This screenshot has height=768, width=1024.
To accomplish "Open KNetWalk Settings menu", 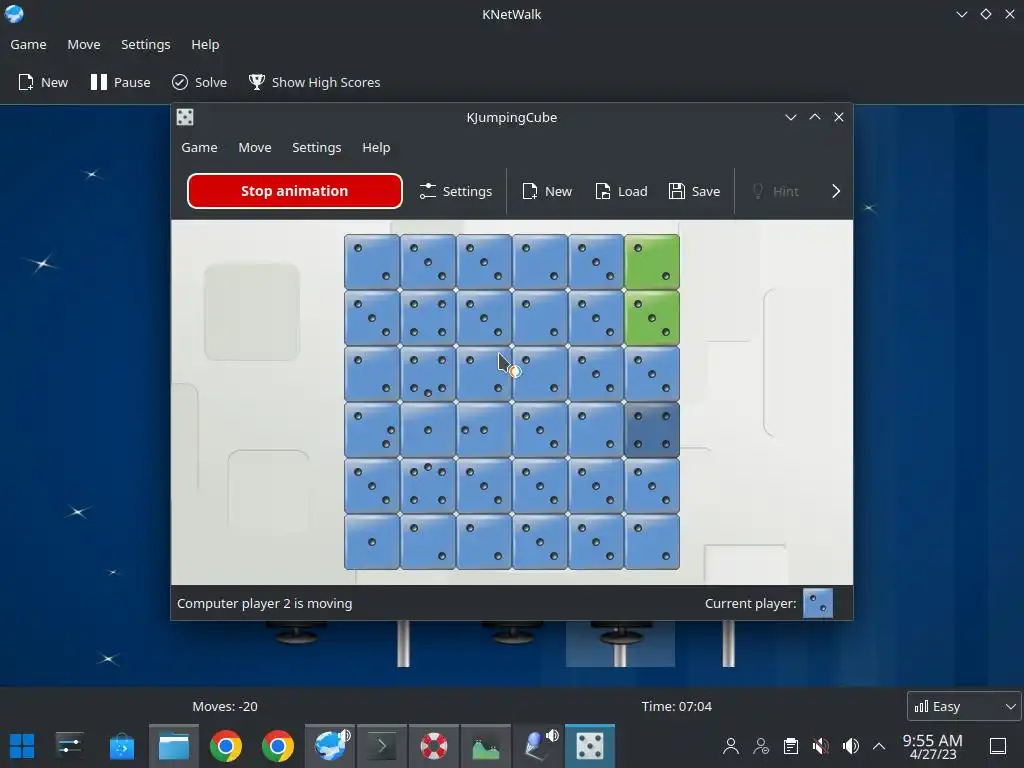I will coord(146,44).
